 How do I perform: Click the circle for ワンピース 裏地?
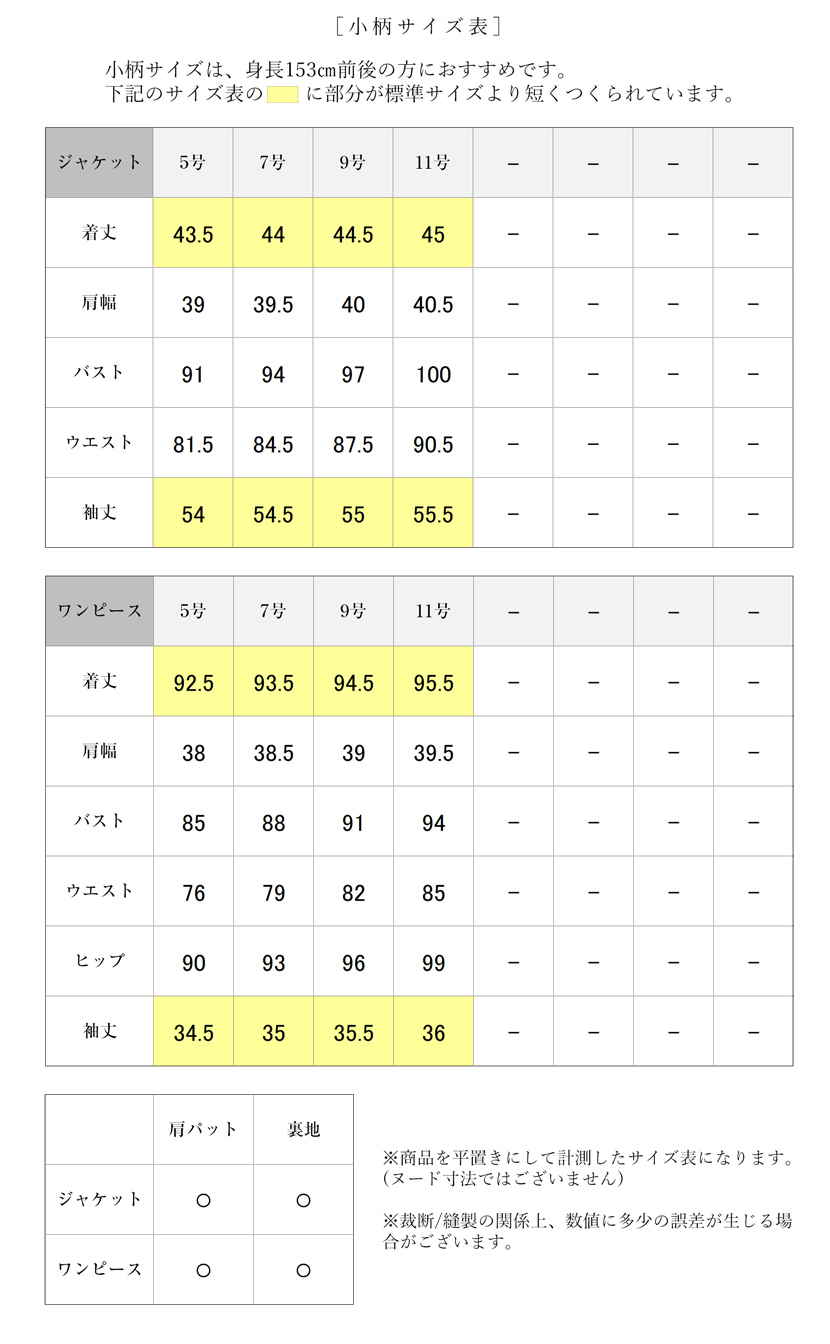point(303,1270)
